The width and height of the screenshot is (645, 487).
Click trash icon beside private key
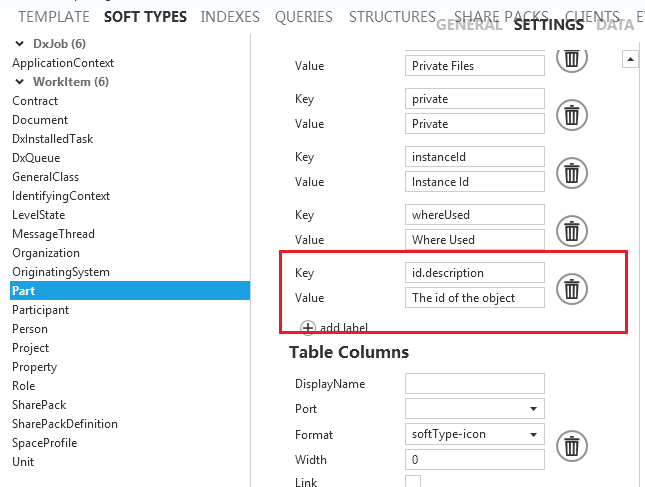[x=571, y=115]
